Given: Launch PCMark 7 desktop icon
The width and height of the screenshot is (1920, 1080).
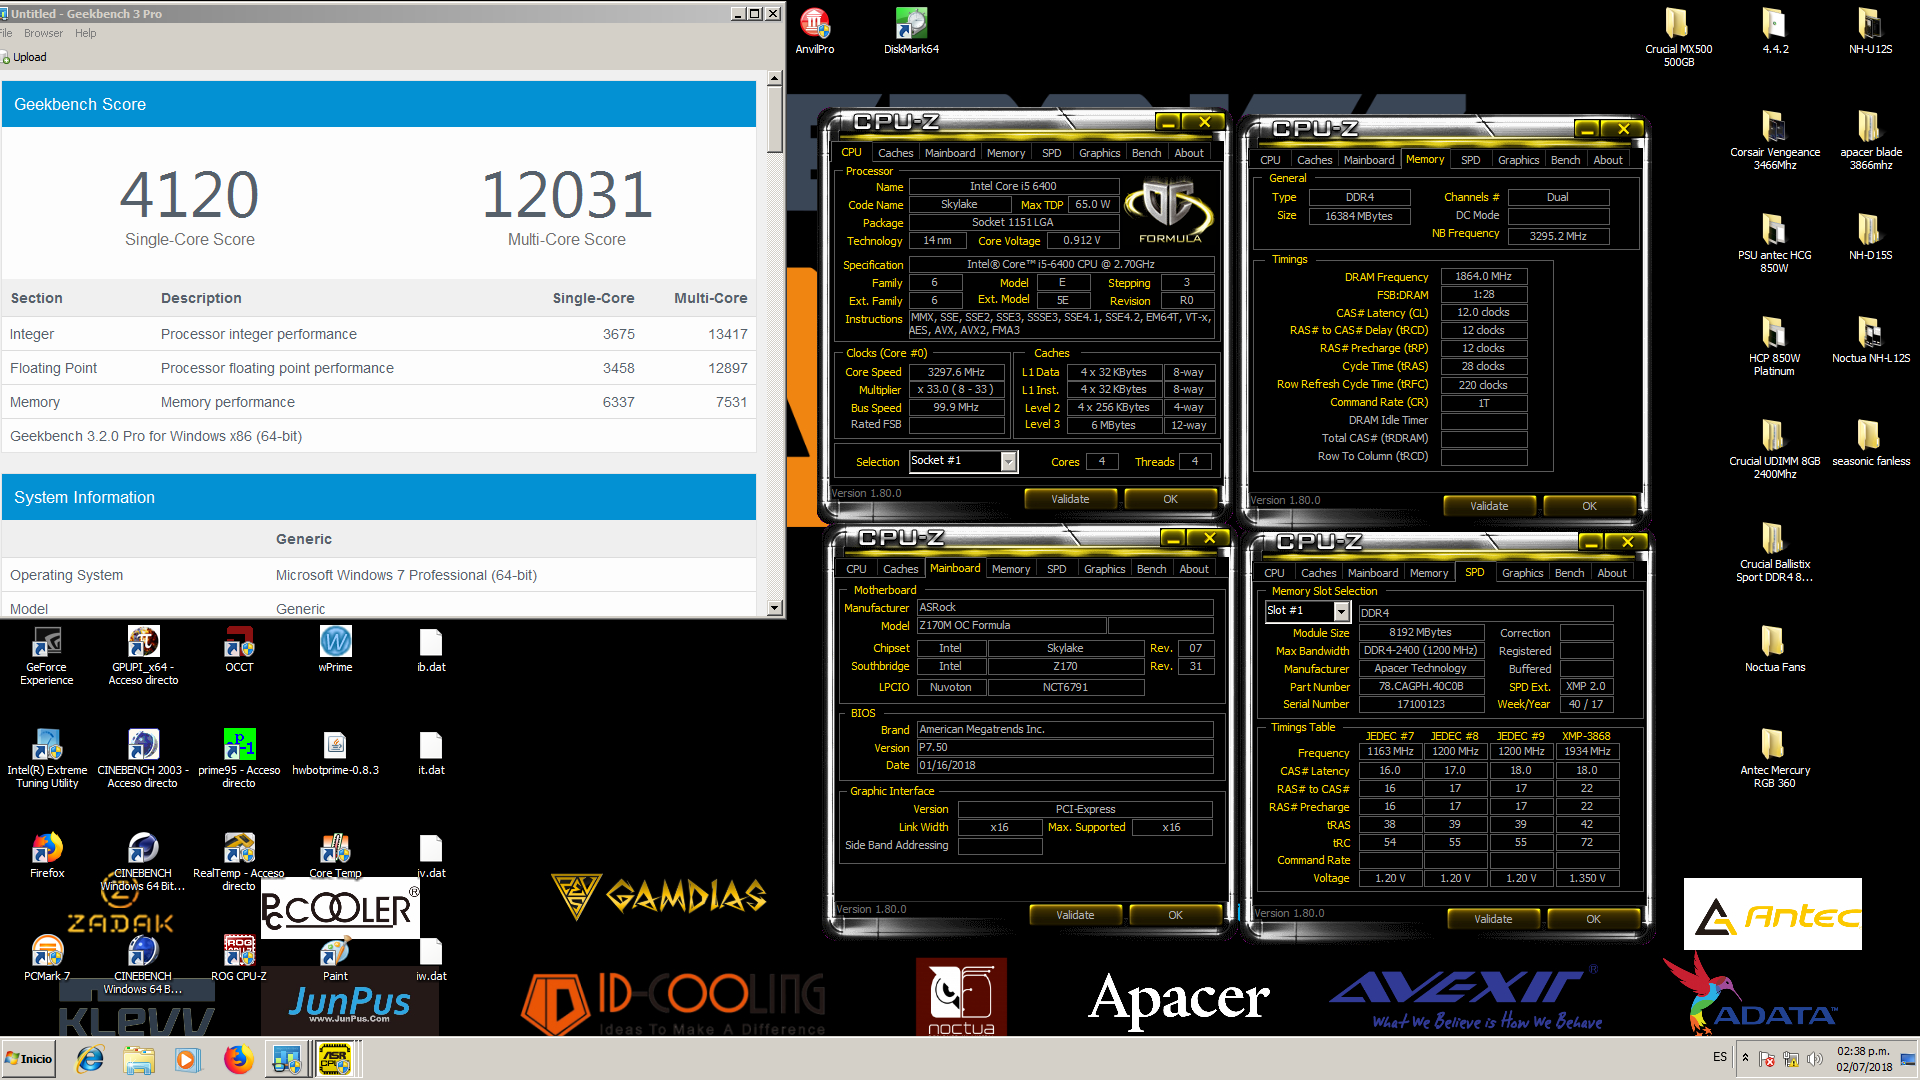Looking at the screenshot, I should tap(47, 958).
